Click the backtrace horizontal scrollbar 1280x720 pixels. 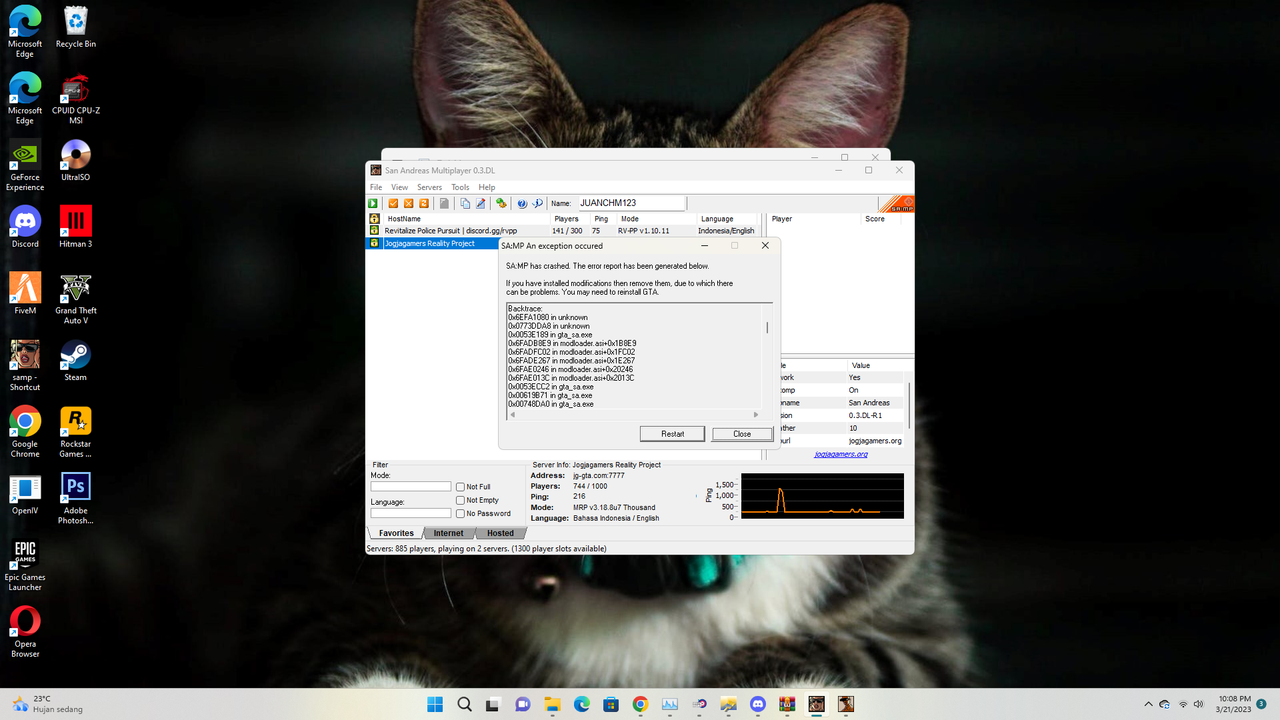tap(635, 413)
